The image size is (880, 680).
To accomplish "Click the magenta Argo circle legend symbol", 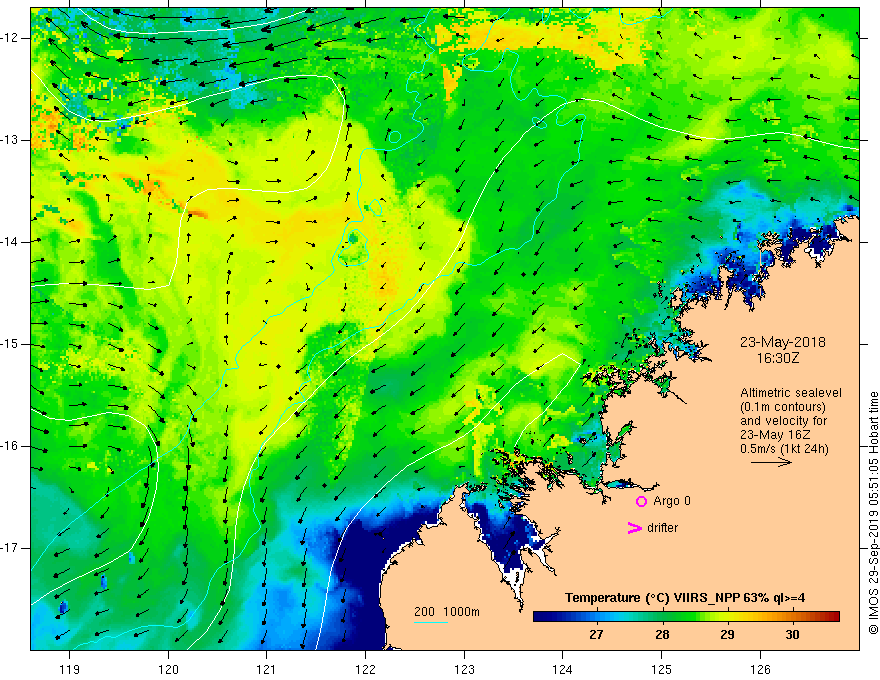I will click(641, 501).
